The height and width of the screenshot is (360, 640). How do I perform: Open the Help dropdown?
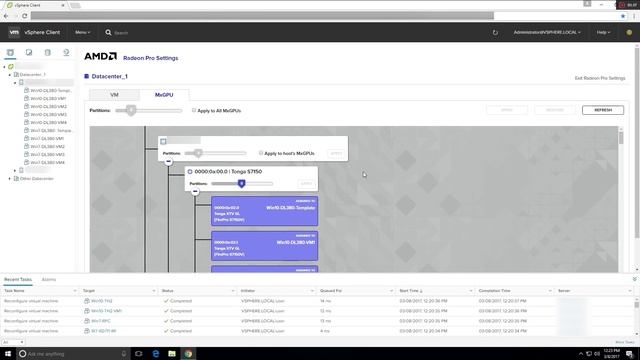point(603,32)
